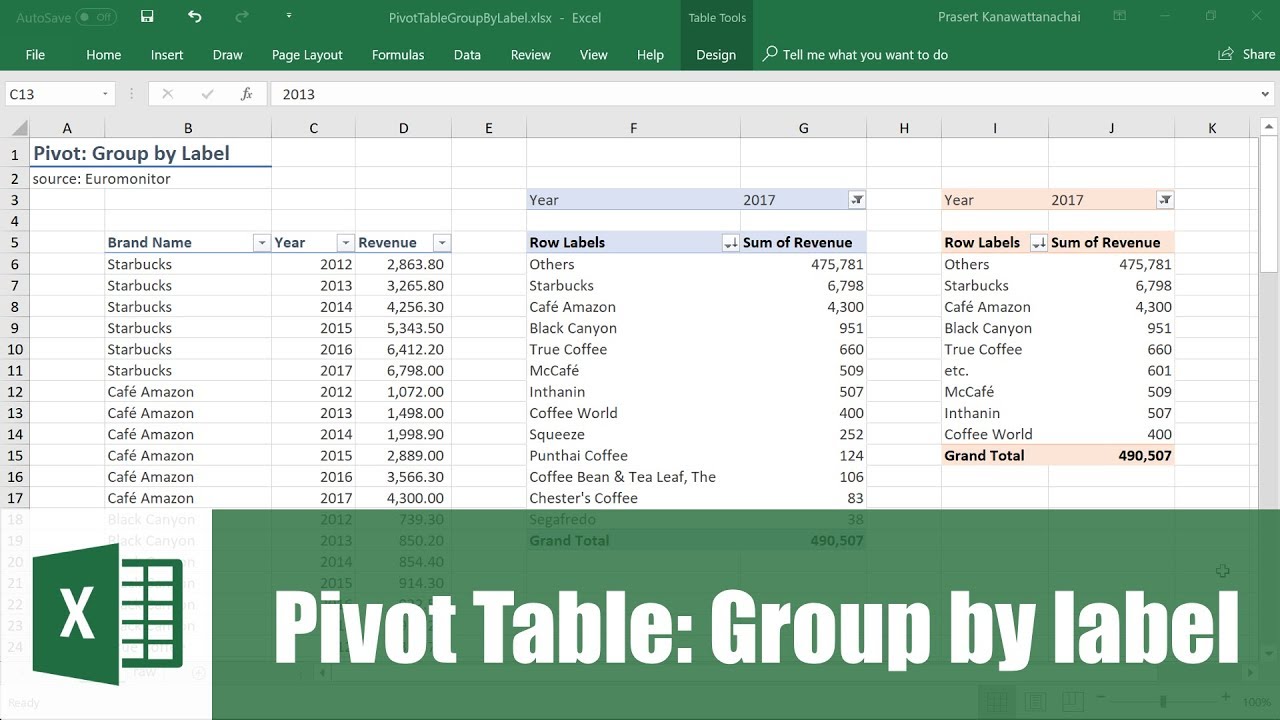Open the Page Layout tab
The height and width of the screenshot is (720, 1280).
tap(307, 55)
